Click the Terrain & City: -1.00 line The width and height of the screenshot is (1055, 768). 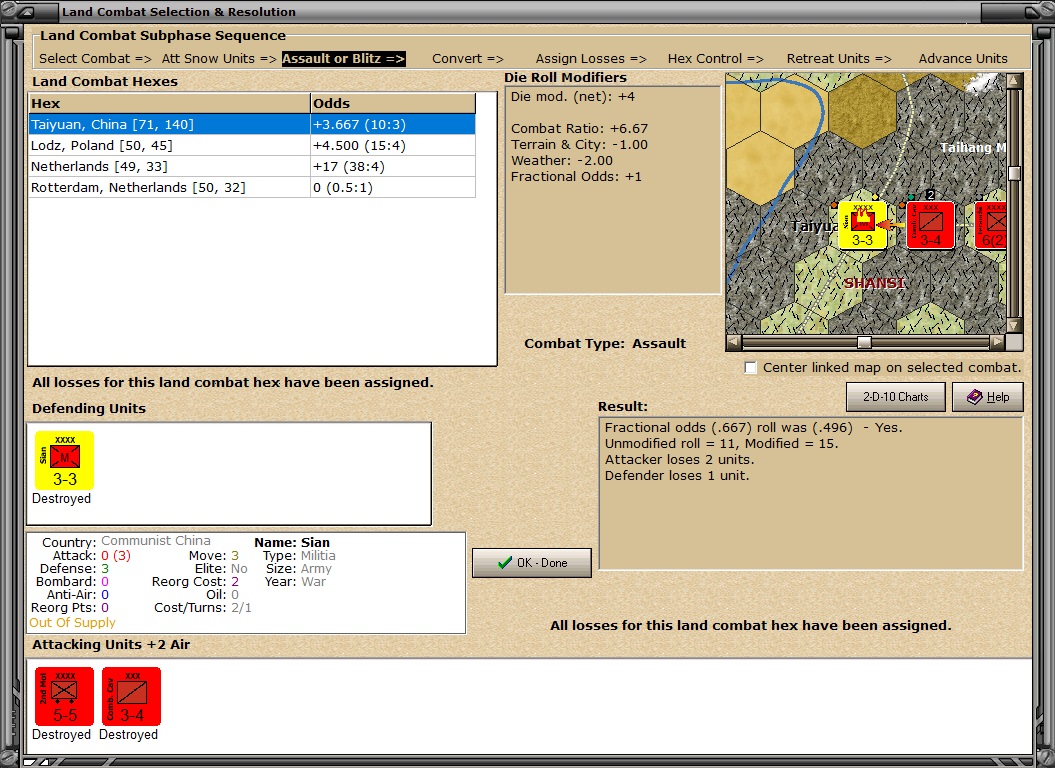pos(579,145)
